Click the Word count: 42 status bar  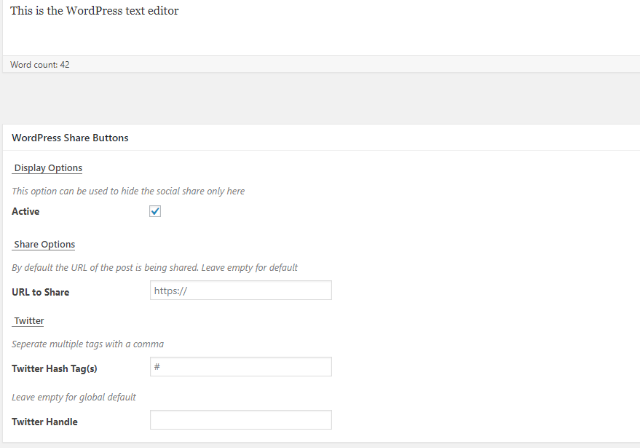[x=322, y=64]
